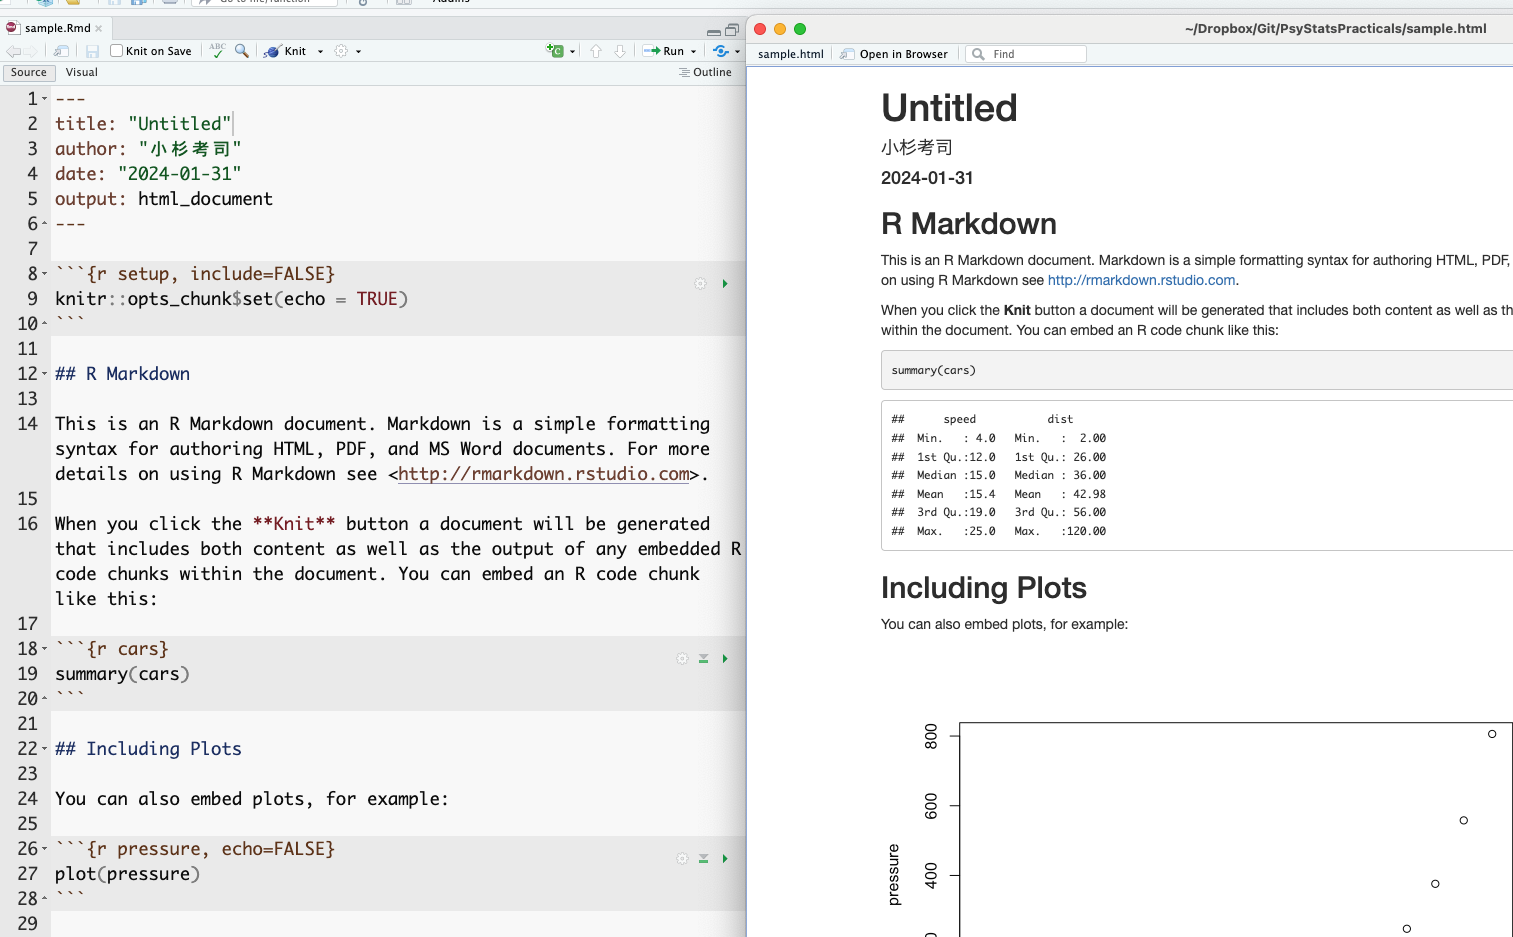1513x937 pixels.
Task: Open chunk options gear for the pressure chunk
Action: point(682,859)
